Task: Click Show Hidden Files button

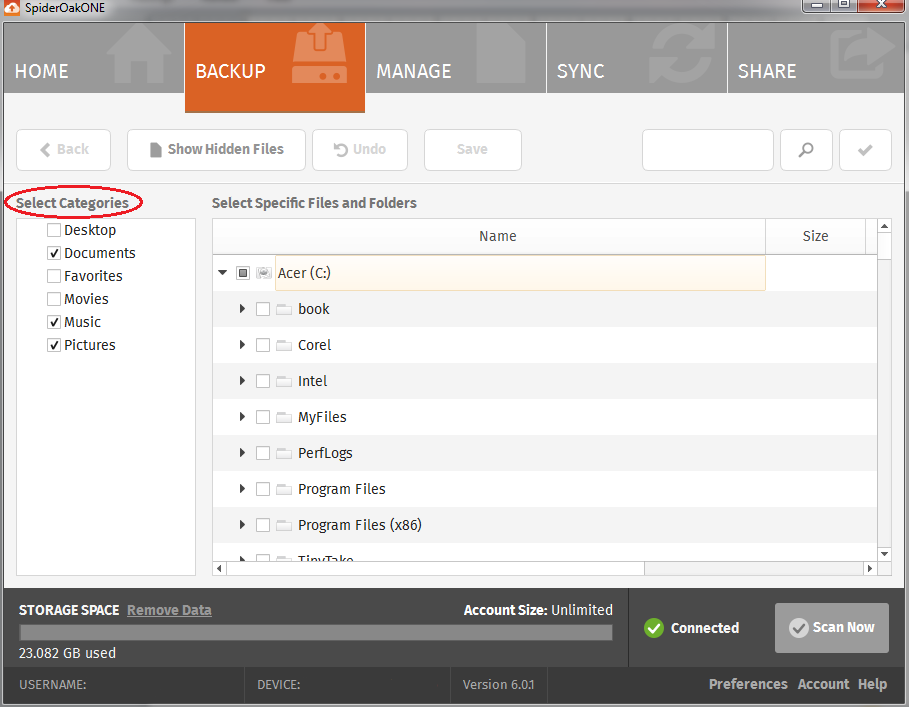Action: tap(216, 150)
